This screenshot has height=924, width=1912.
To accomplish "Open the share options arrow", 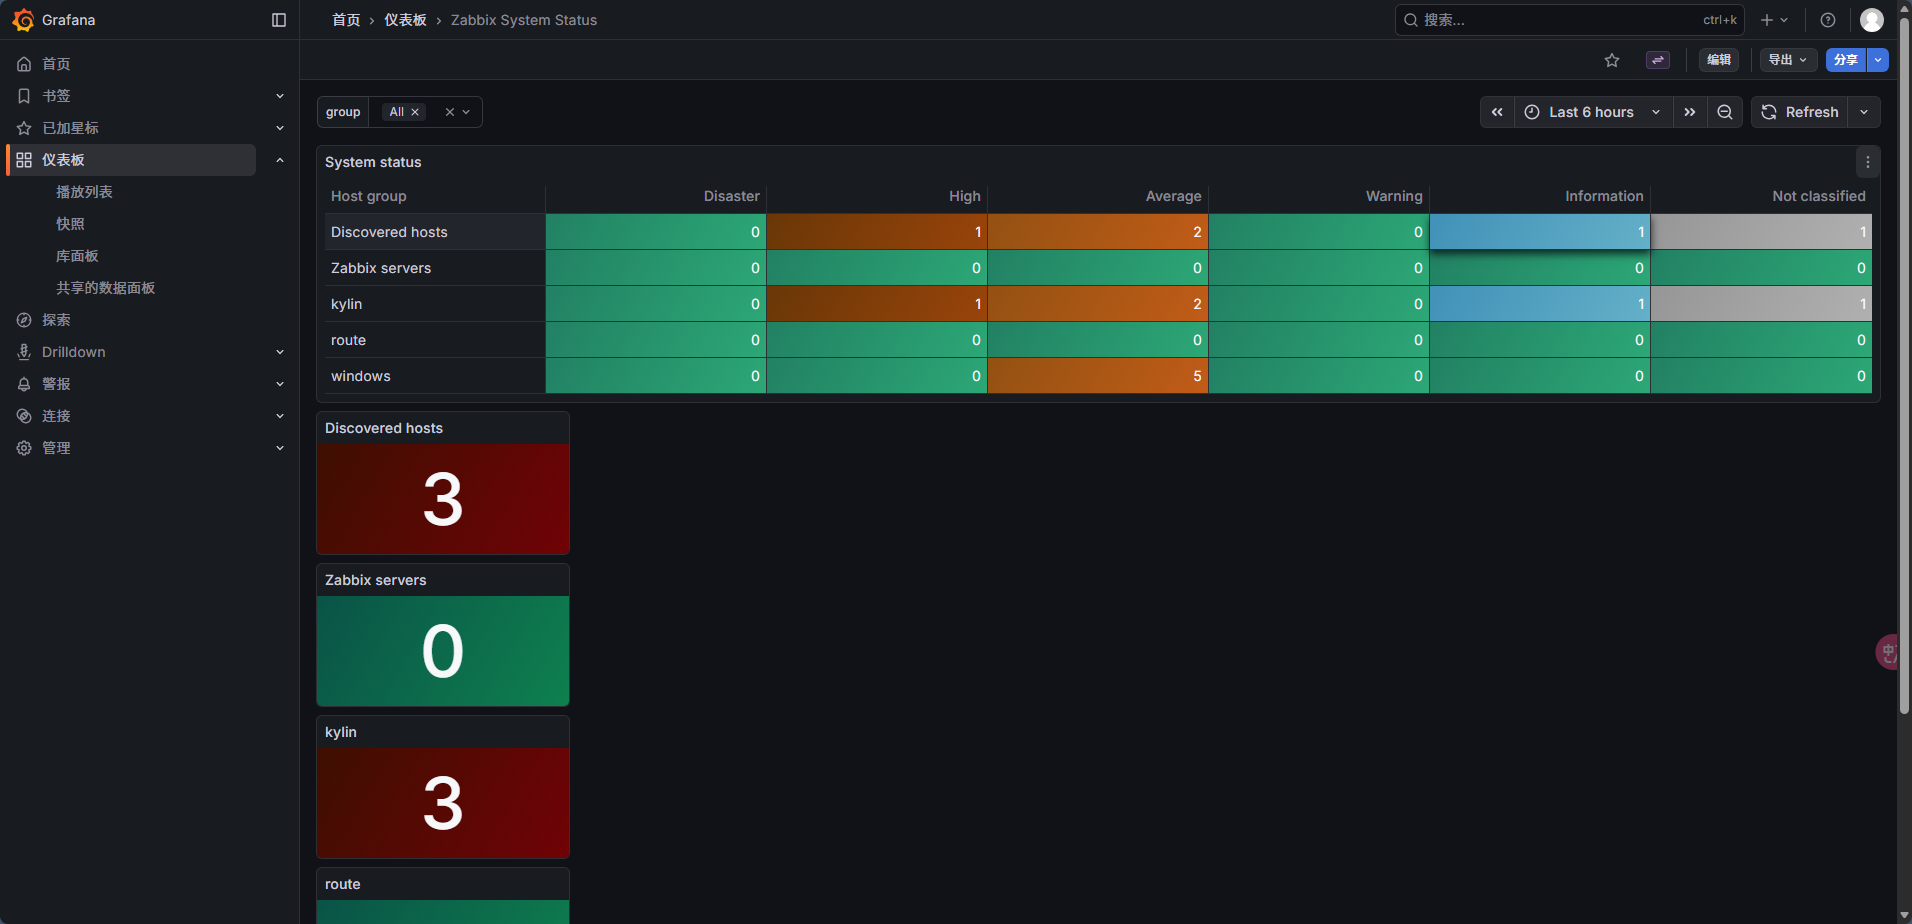I will [1878, 60].
